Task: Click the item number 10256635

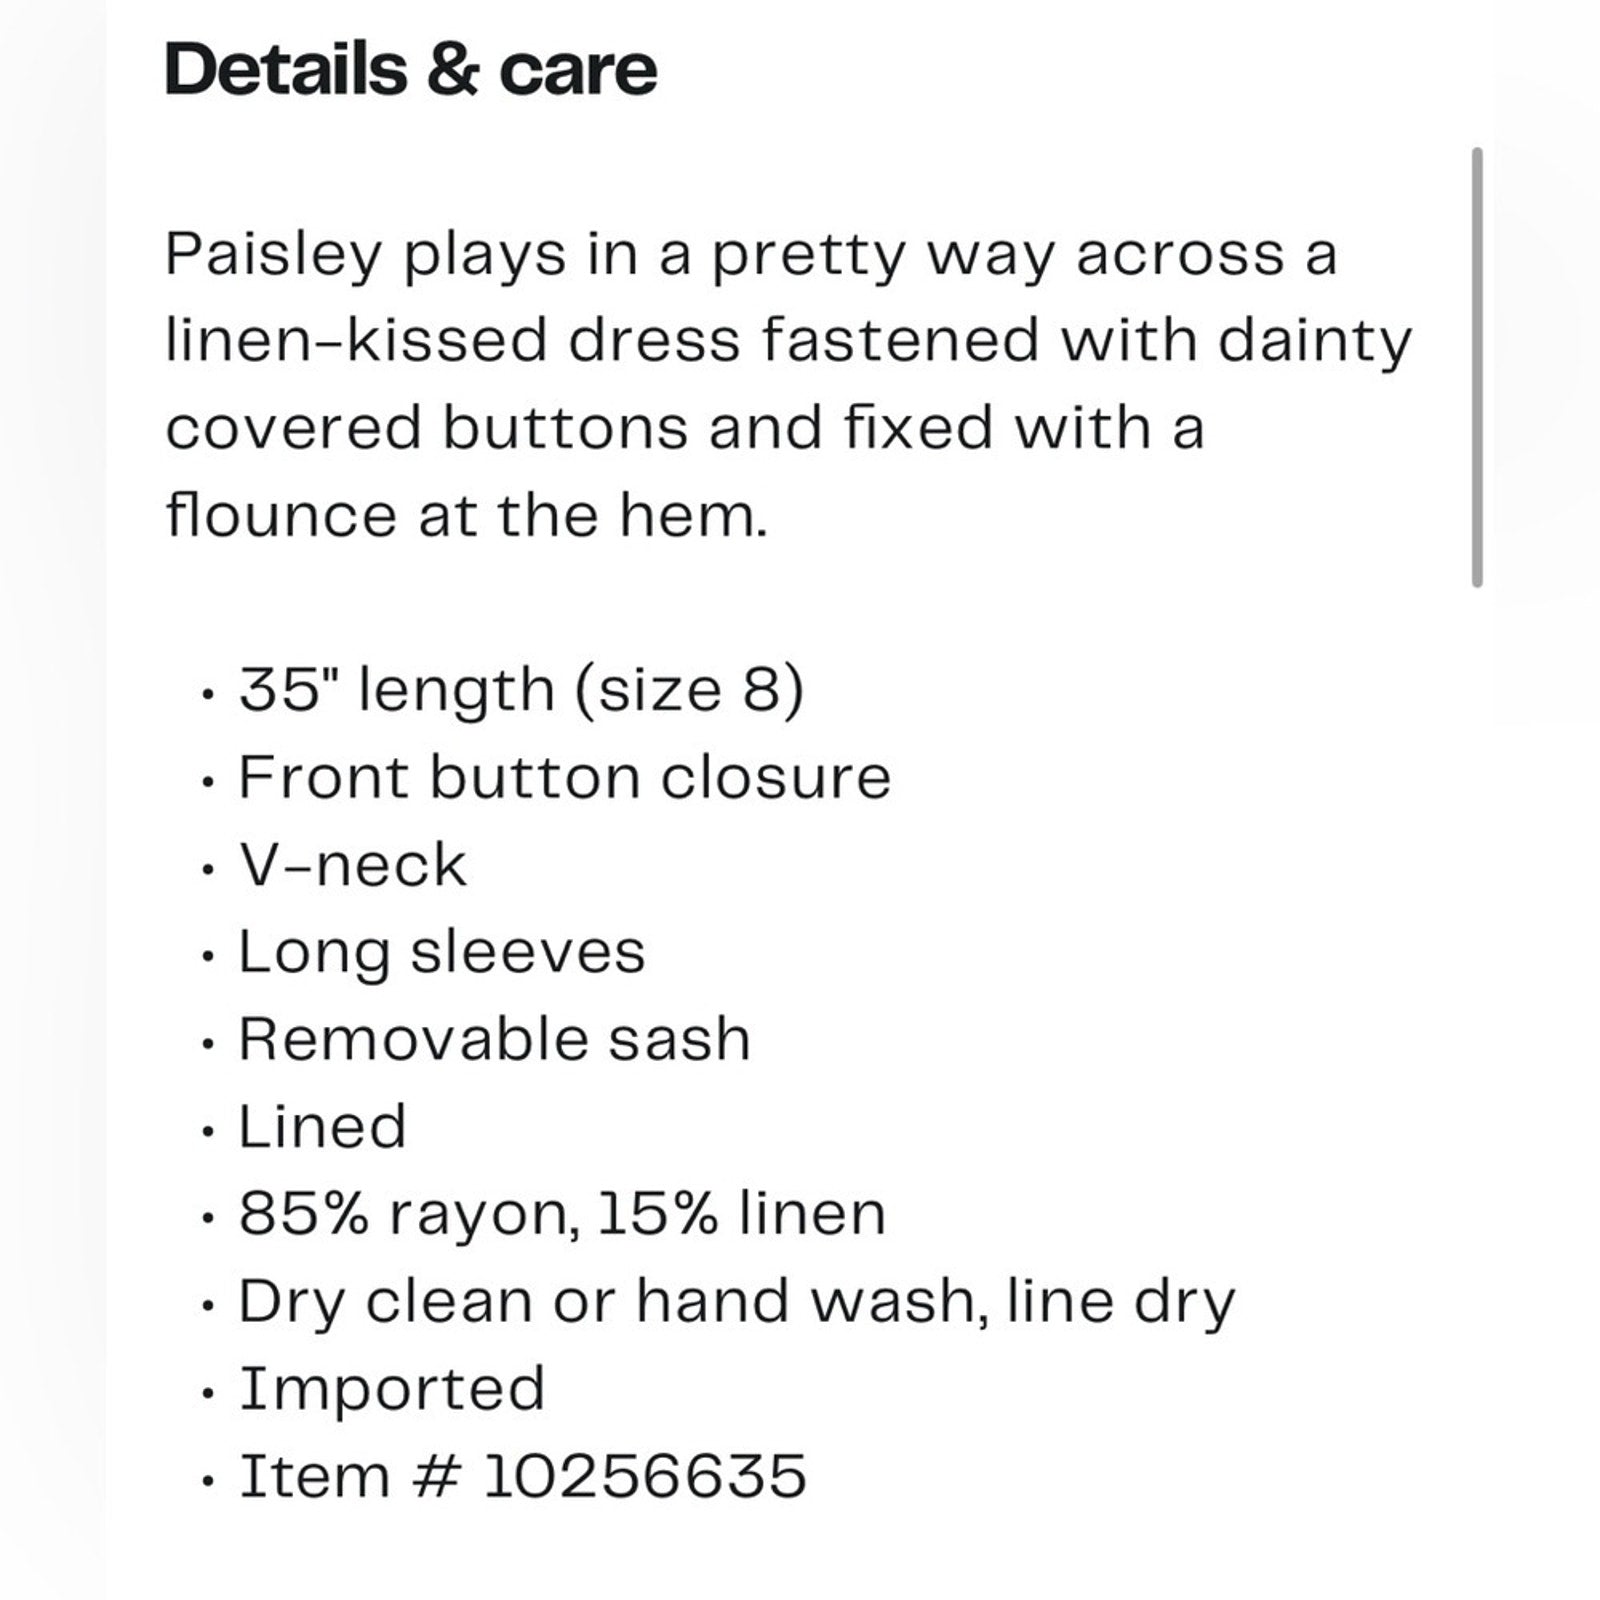Action: pos(645,1477)
